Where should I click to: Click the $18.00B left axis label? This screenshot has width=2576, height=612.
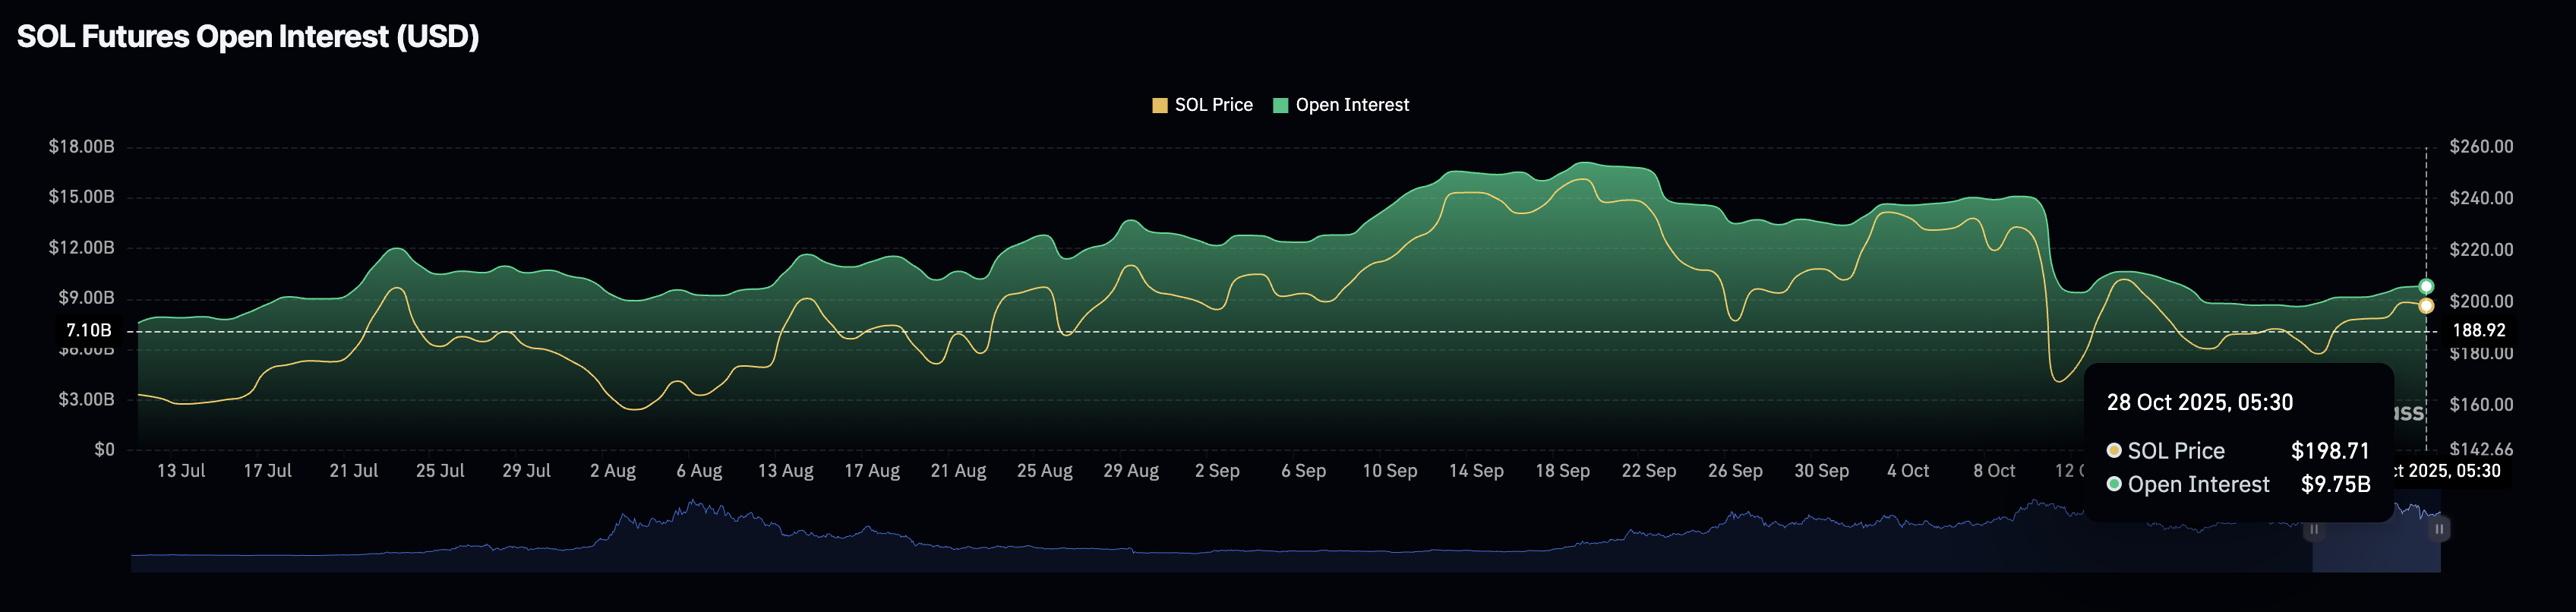point(81,147)
